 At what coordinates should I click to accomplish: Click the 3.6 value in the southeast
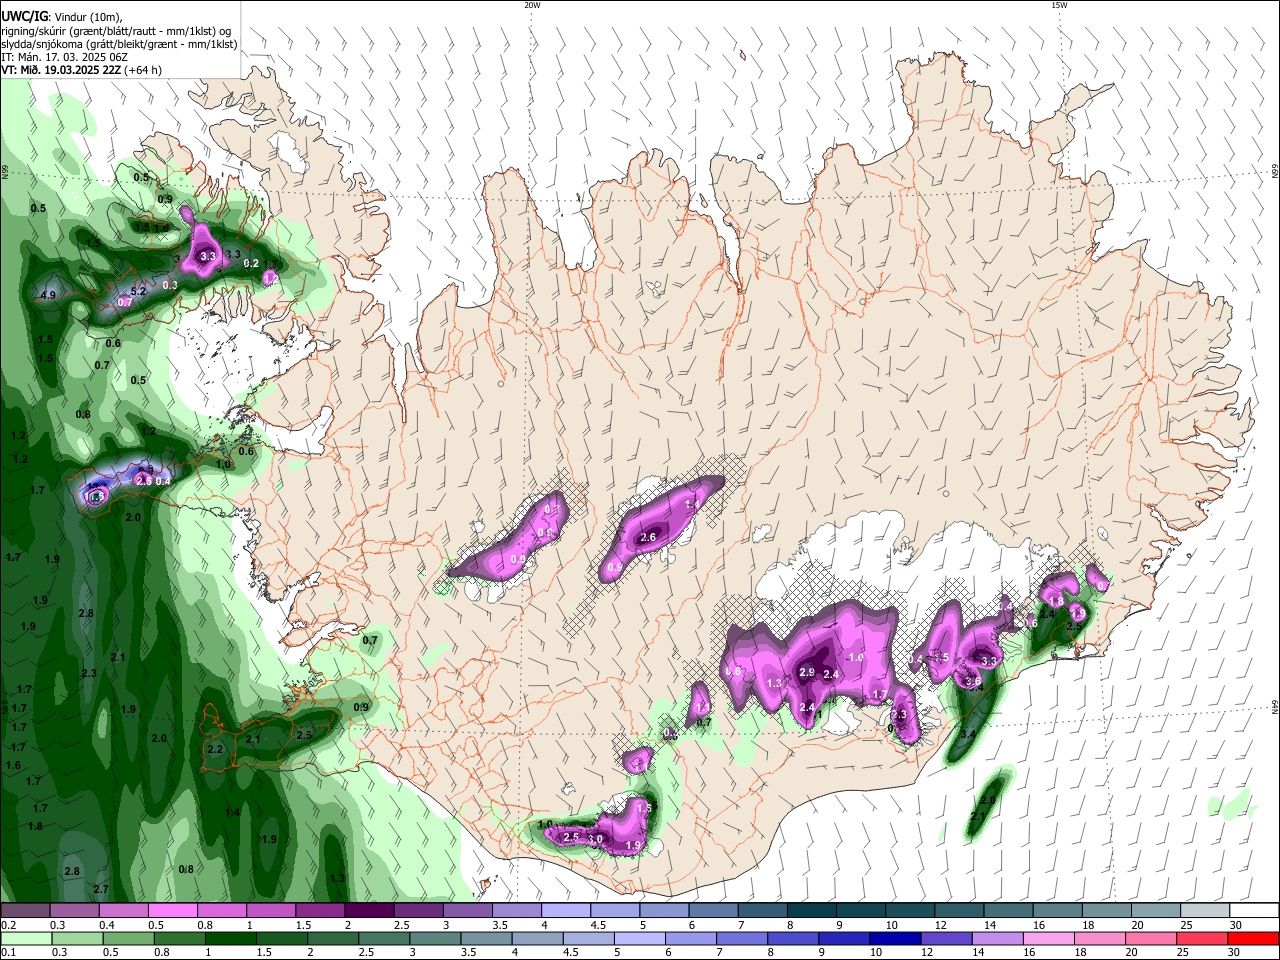[973, 681]
